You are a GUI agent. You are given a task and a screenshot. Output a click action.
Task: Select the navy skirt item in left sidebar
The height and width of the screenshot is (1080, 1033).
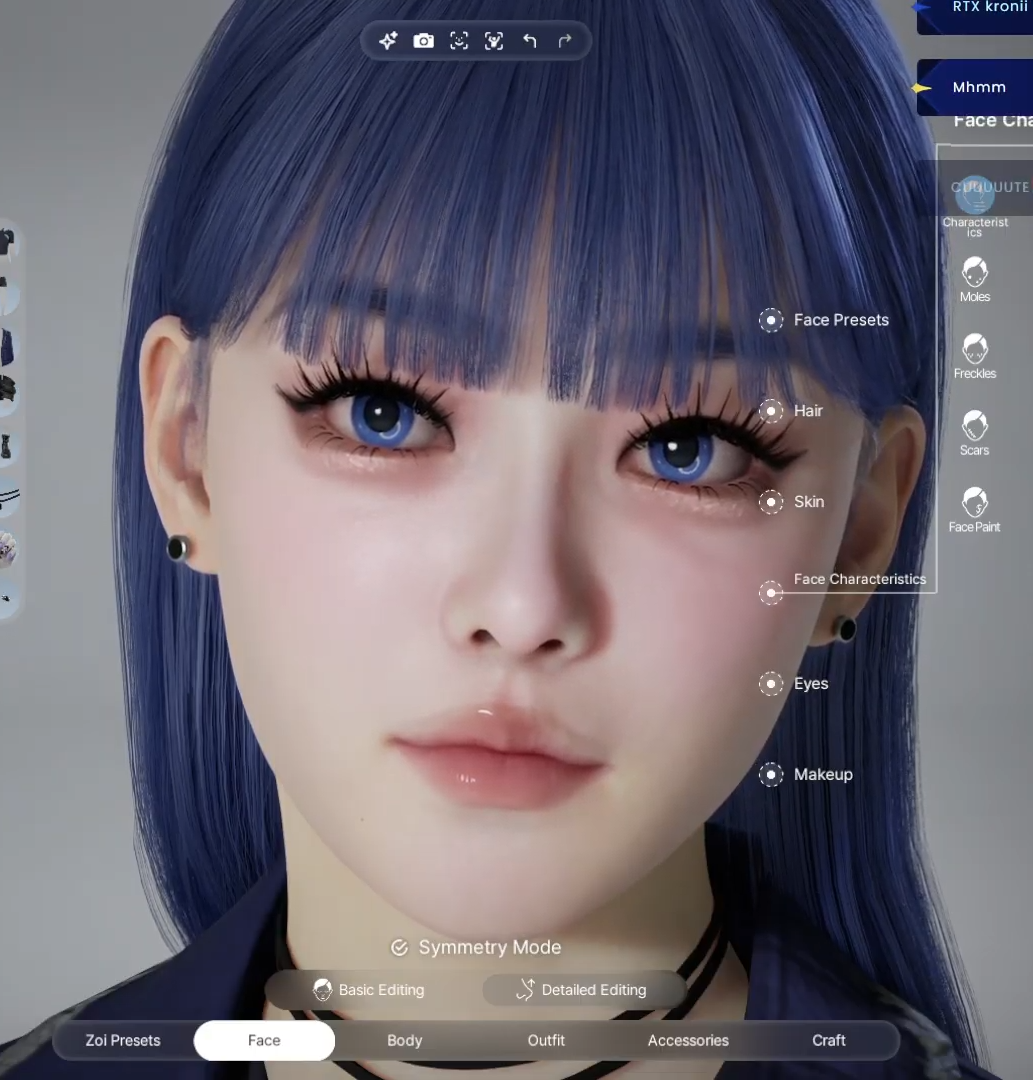click(7, 346)
